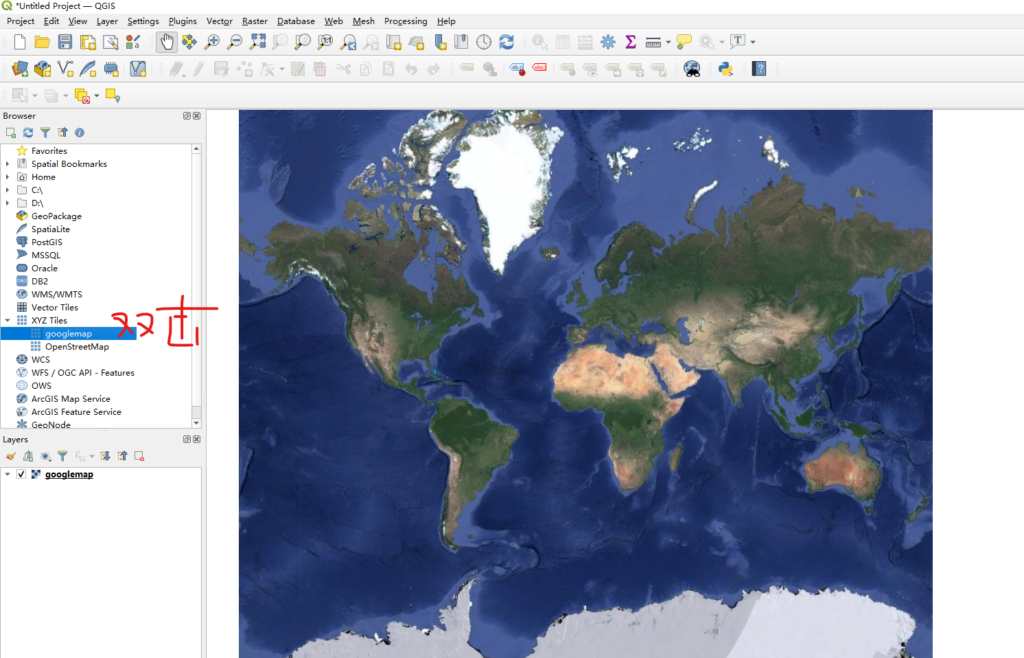Click the Refresh button in Browser panel

(28, 132)
